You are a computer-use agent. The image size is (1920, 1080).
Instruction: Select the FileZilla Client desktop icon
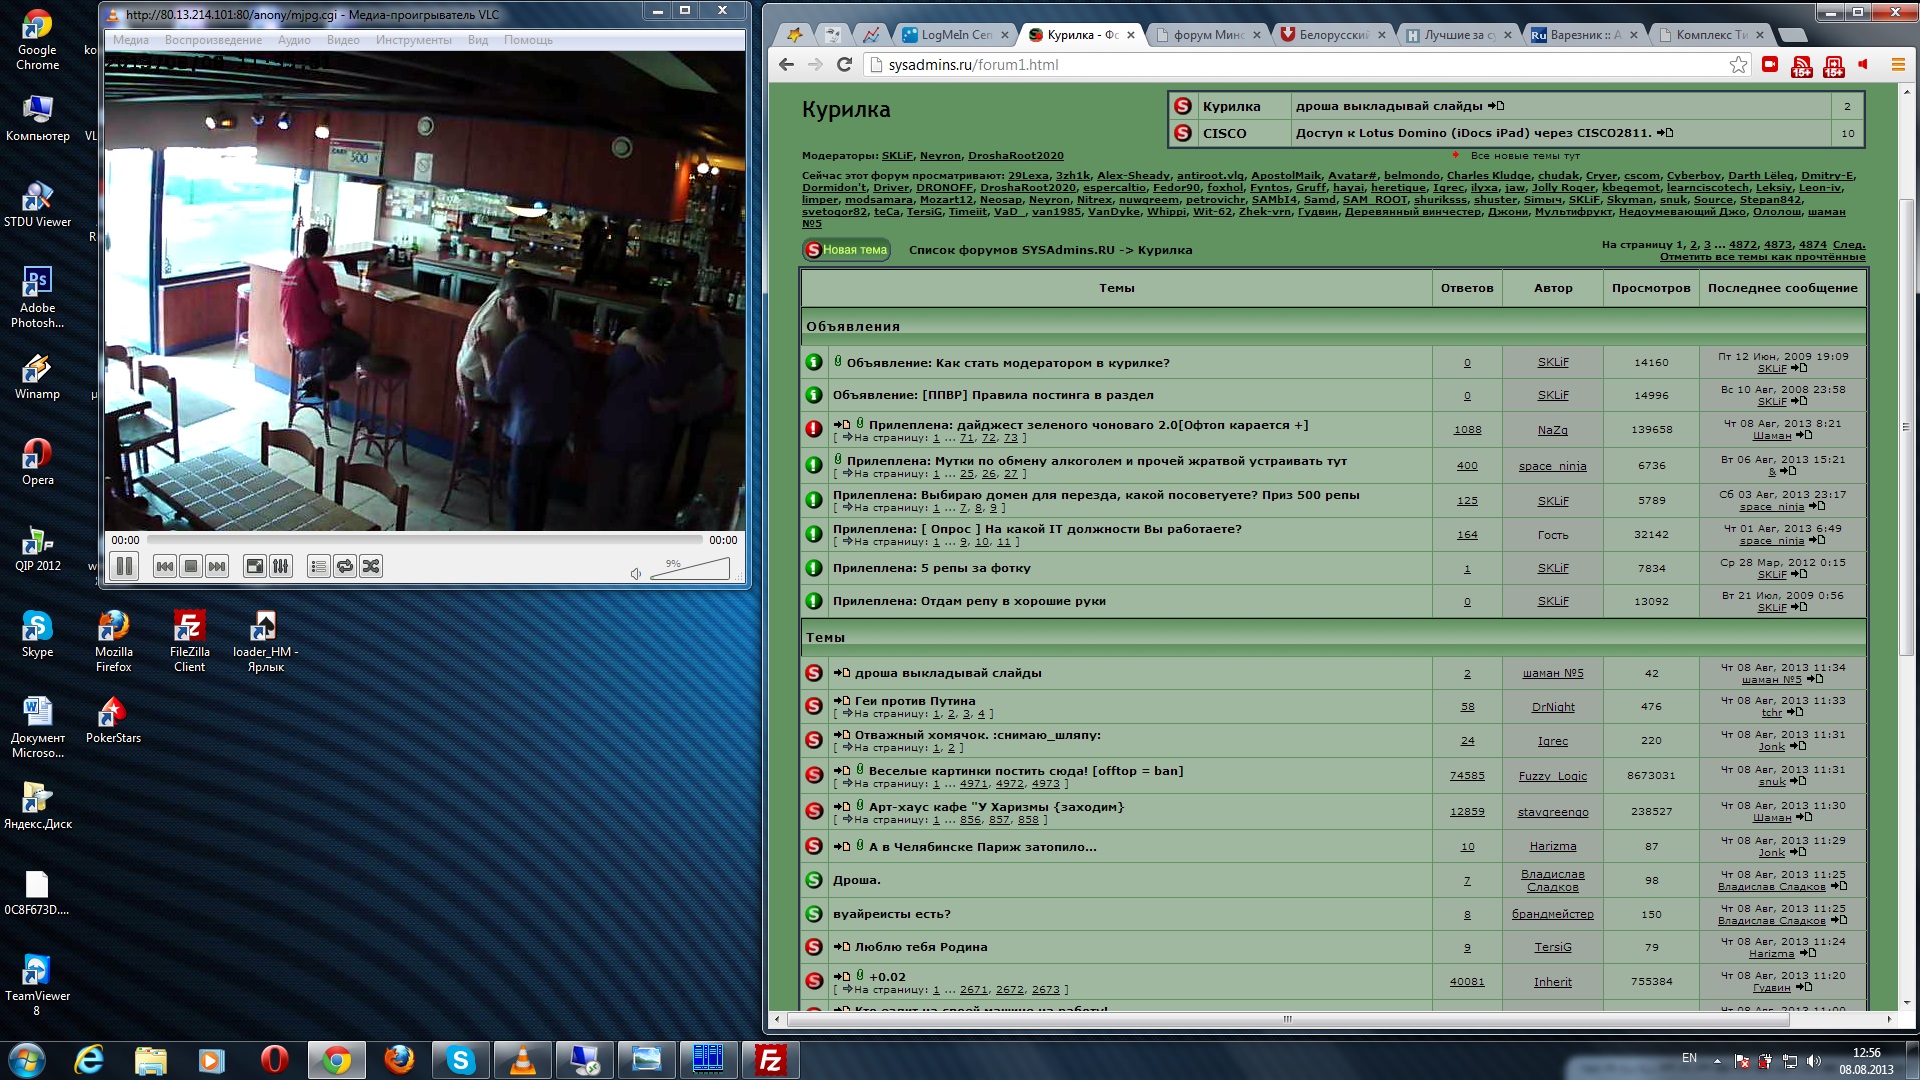pyautogui.click(x=189, y=642)
